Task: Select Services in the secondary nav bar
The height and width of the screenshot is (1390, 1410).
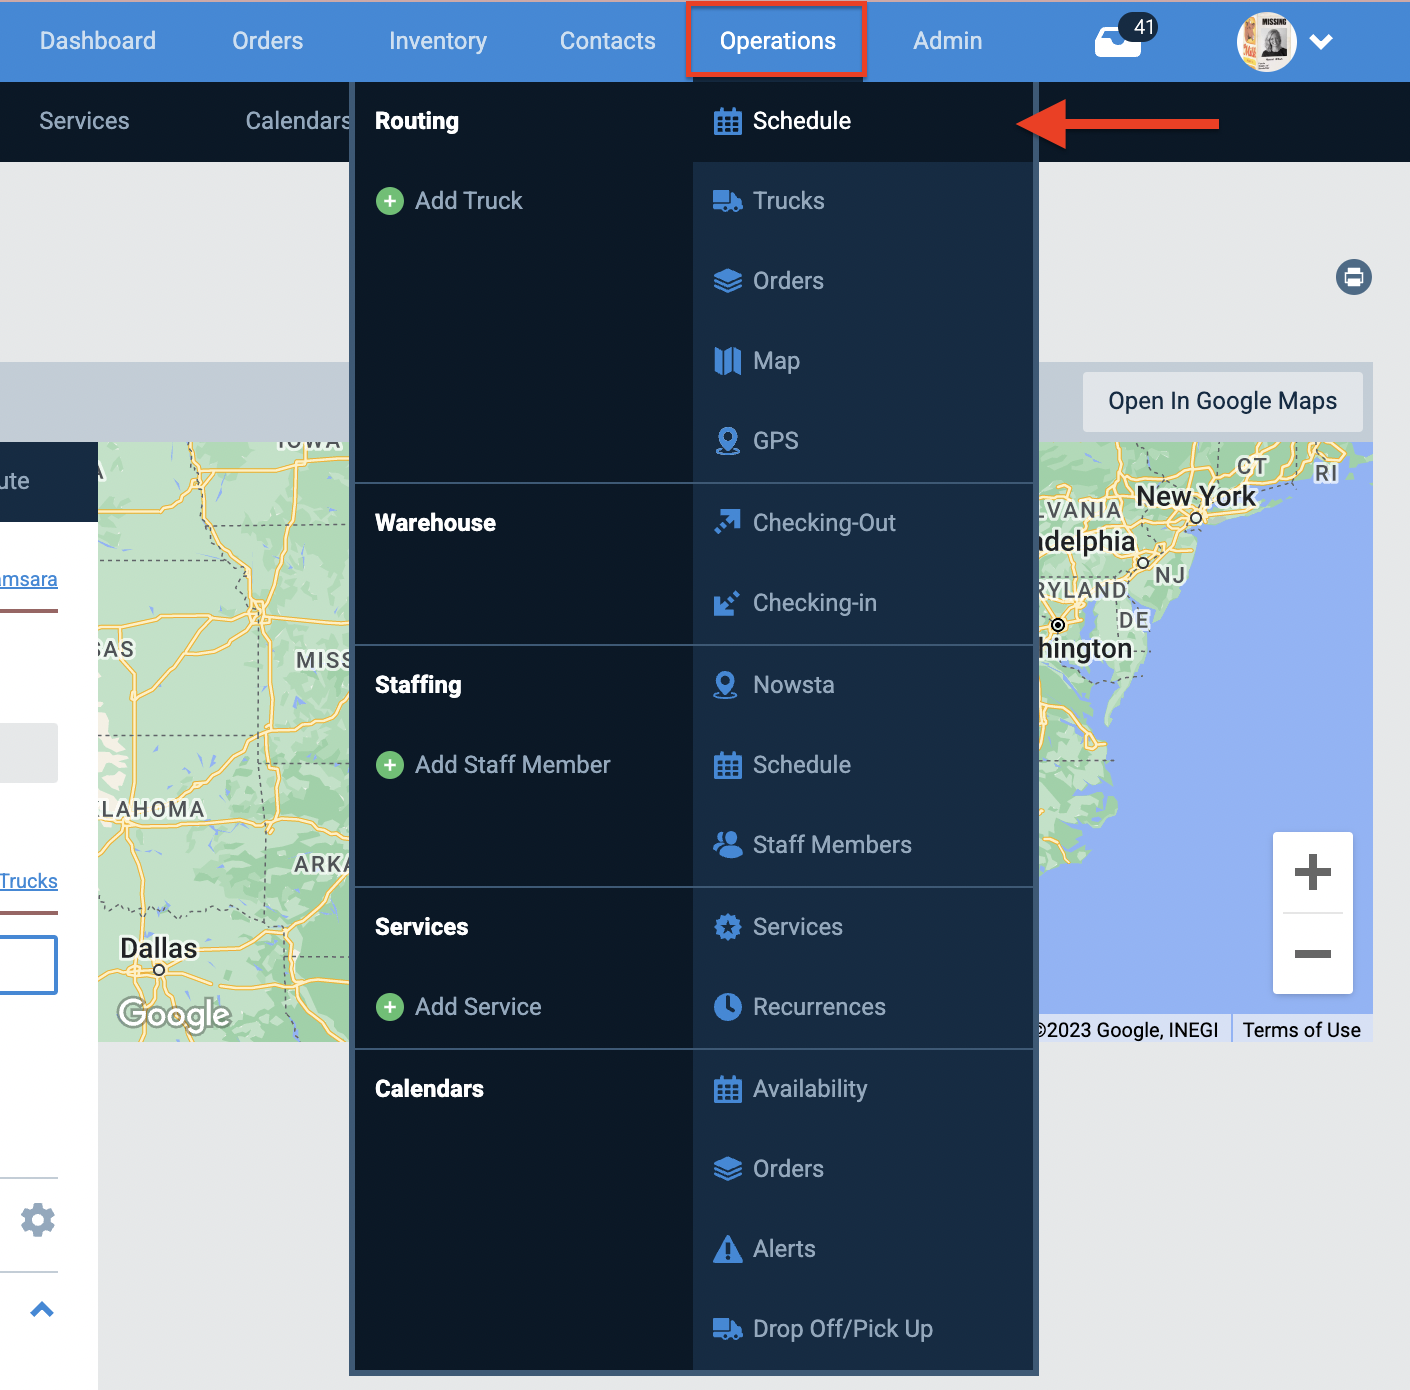Action: (85, 121)
